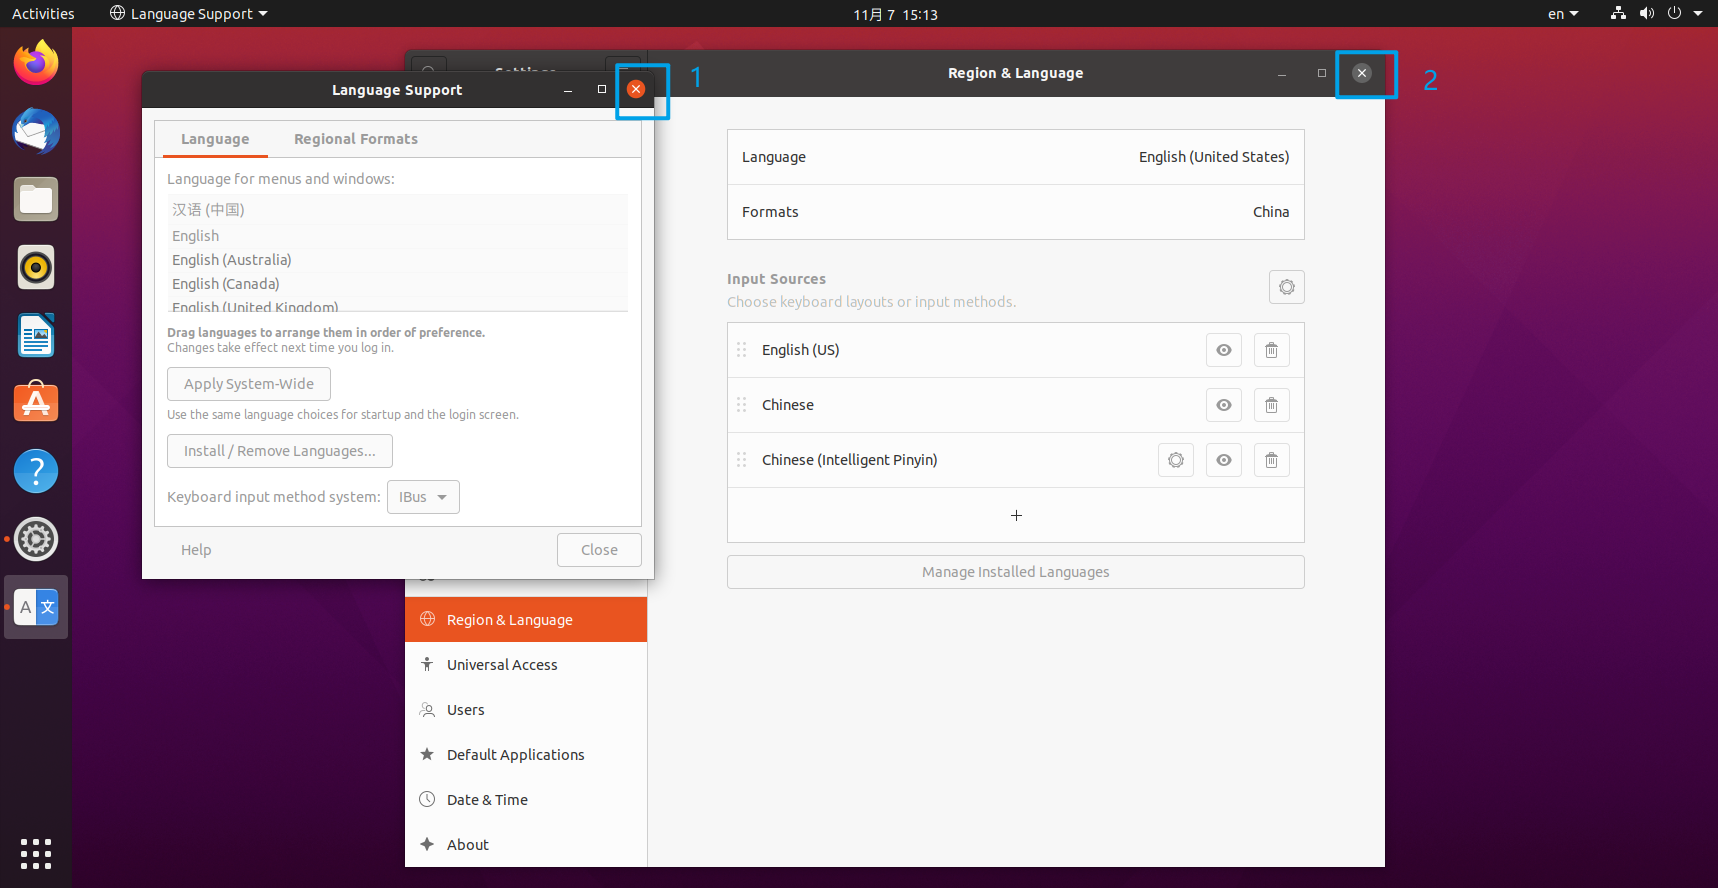The image size is (1718, 888).
Task: Open the Language Support app menu in the top bar
Action: point(189,13)
